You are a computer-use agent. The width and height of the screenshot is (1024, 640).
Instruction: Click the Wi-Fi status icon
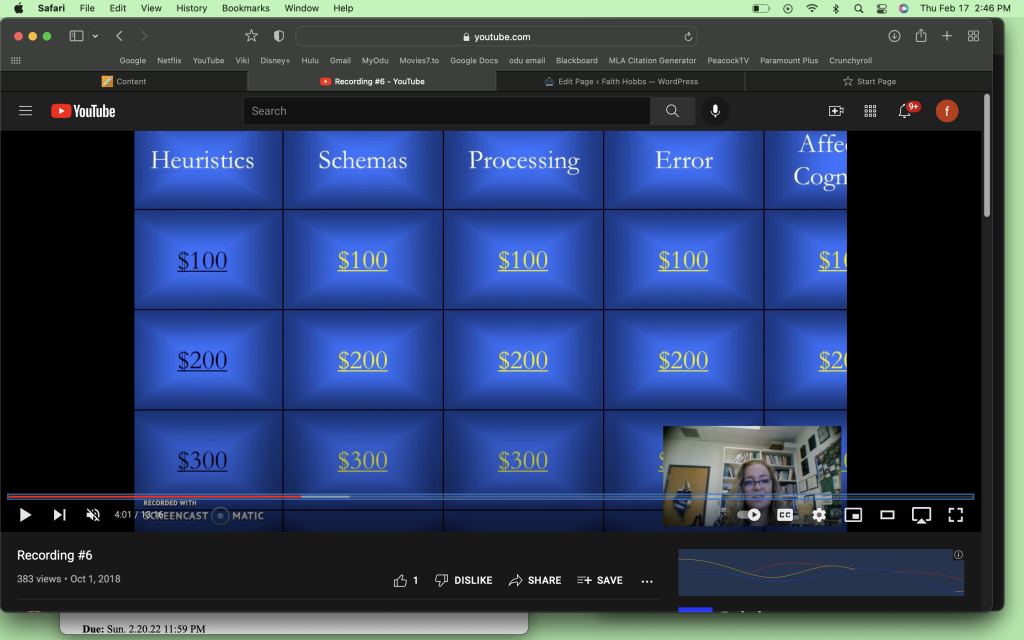click(x=812, y=8)
